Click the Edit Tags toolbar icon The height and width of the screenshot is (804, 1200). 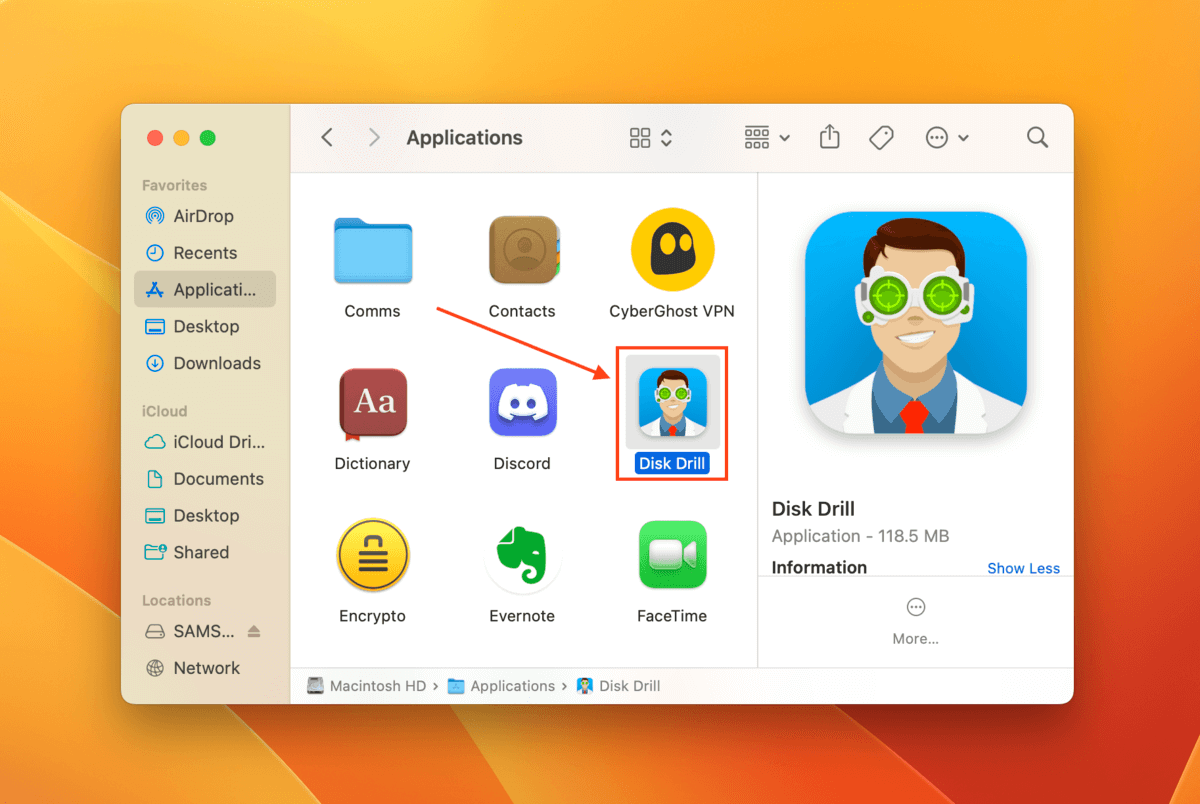click(881, 138)
